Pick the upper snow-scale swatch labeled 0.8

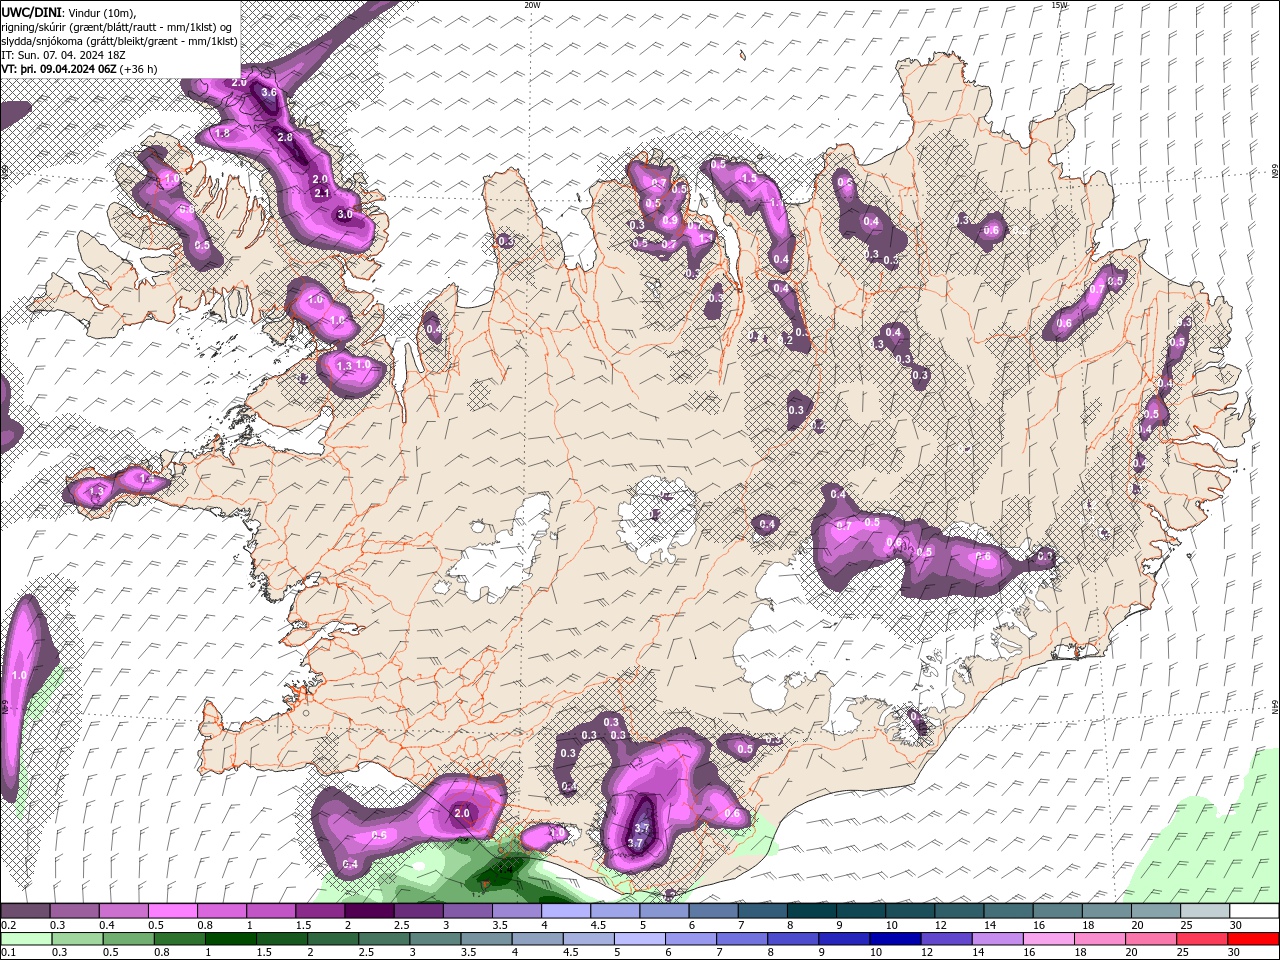click(x=221, y=911)
